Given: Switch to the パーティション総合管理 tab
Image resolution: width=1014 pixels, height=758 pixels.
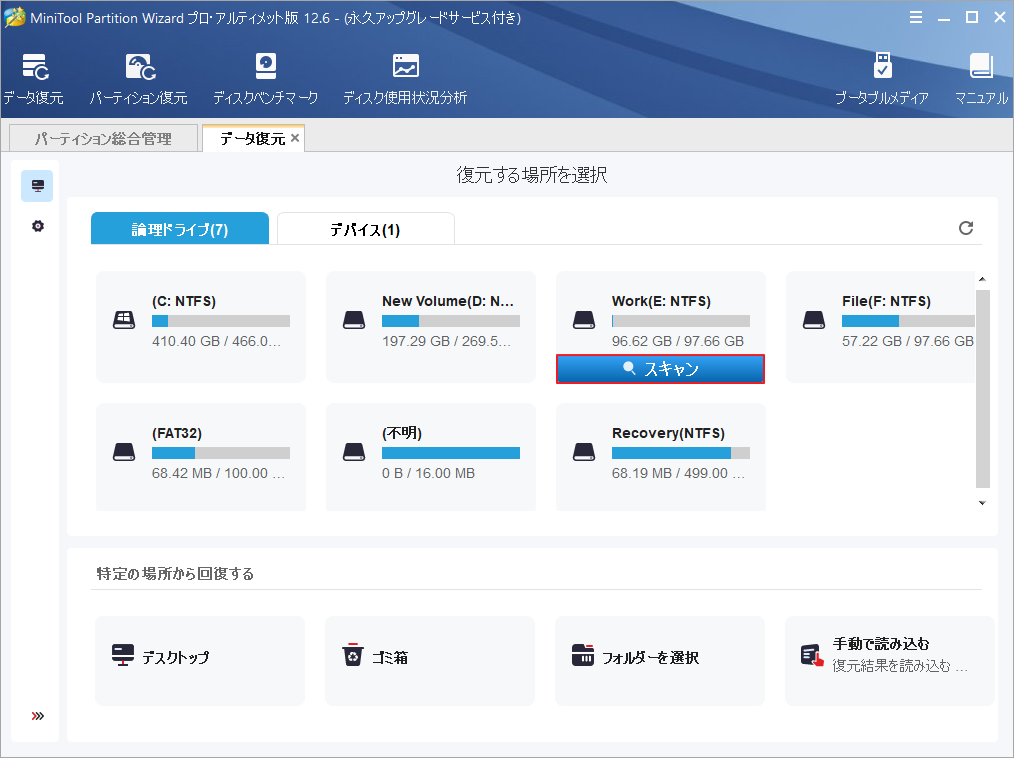Looking at the screenshot, I should [x=103, y=139].
